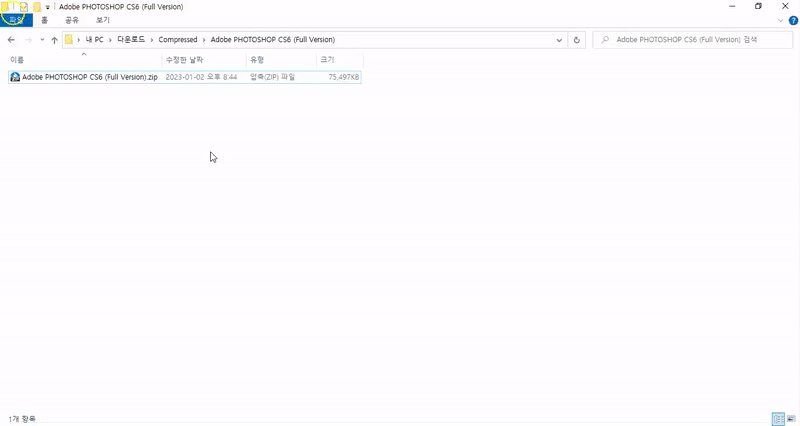Switch to details view in status bar
Screen dimensions: 800x426
tap(778, 419)
